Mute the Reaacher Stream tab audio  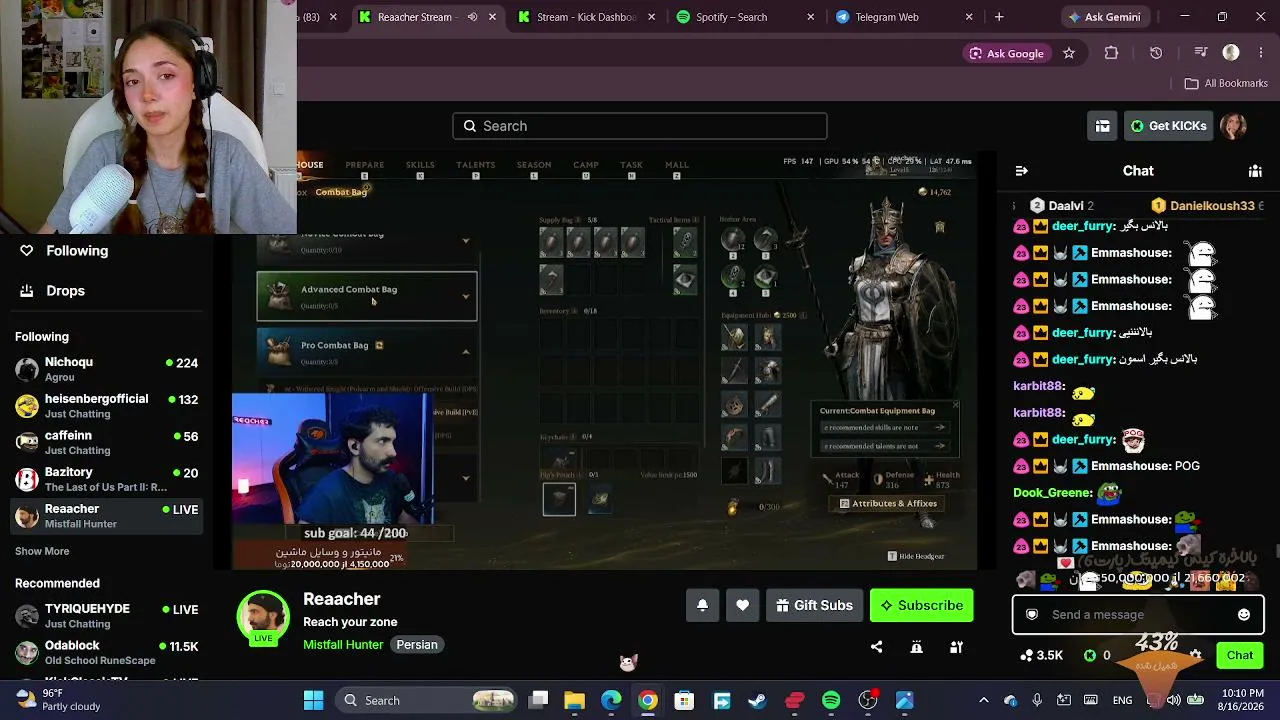pos(472,17)
